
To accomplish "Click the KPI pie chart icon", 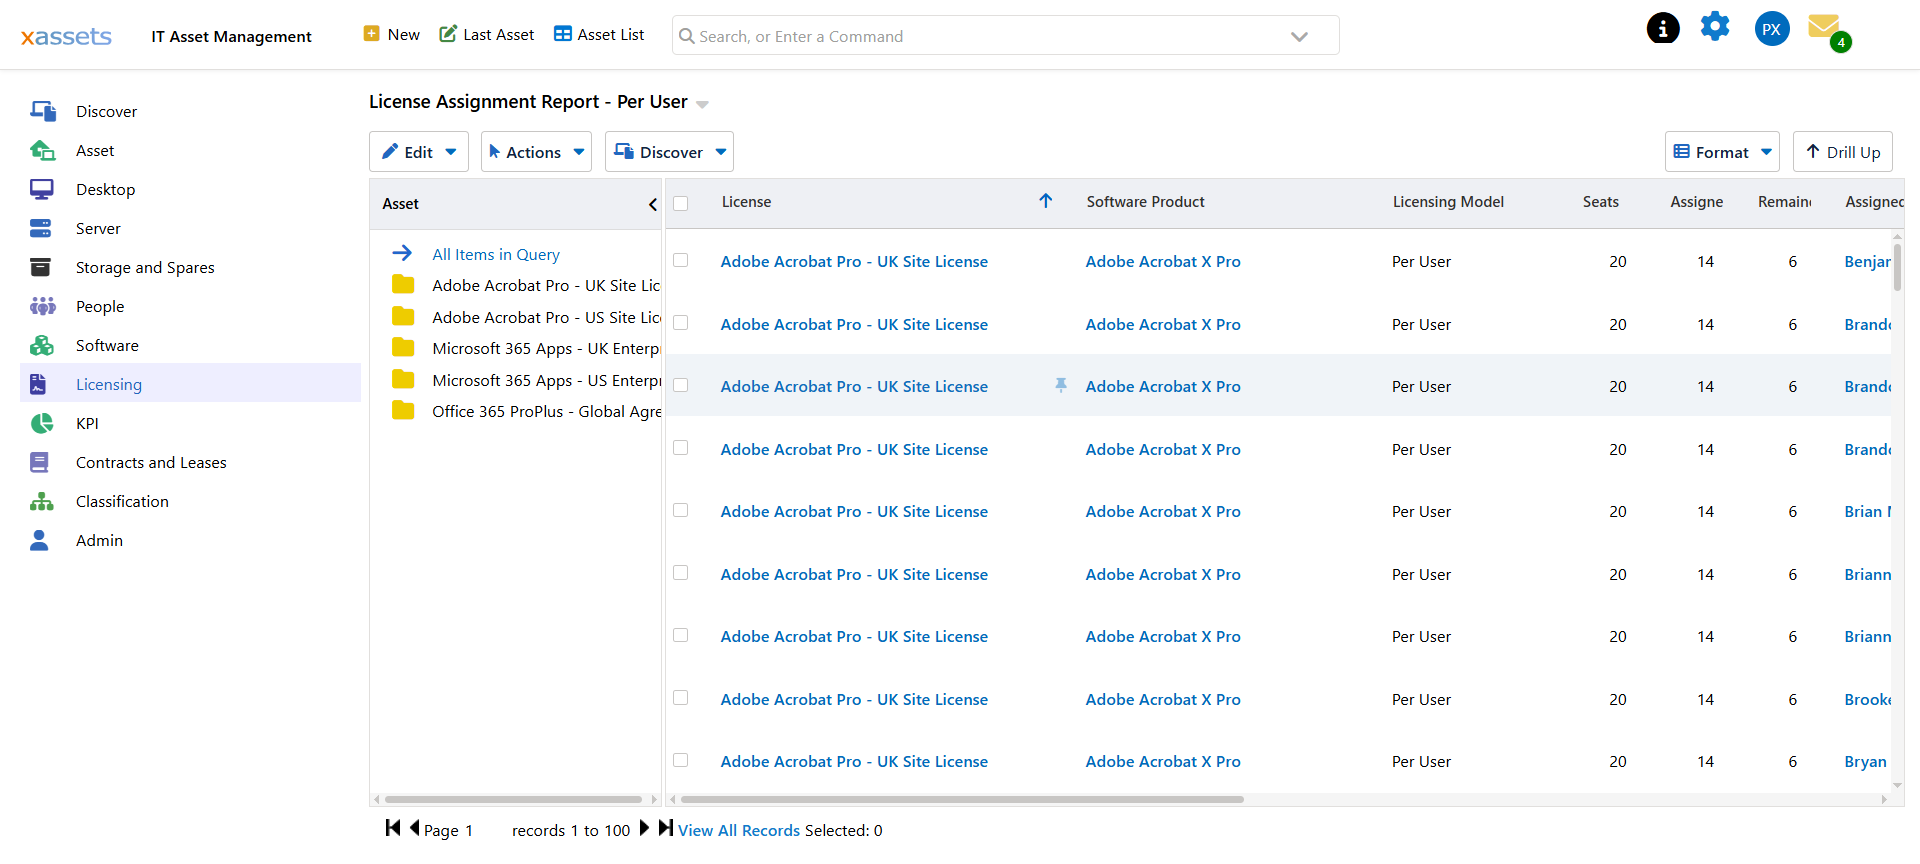I will click(41, 423).
